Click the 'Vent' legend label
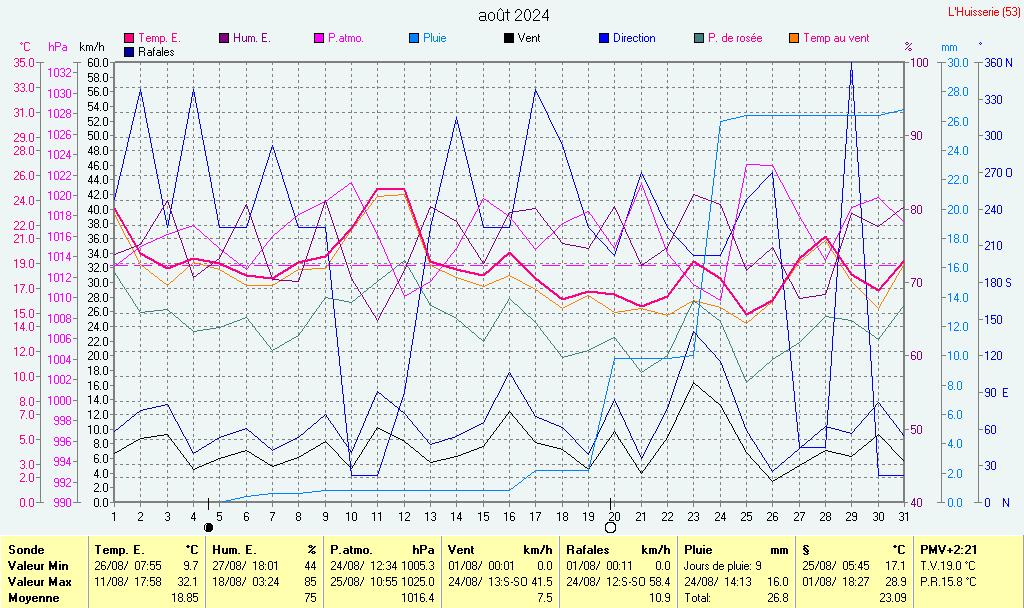The image size is (1024, 608). (x=529, y=39)
